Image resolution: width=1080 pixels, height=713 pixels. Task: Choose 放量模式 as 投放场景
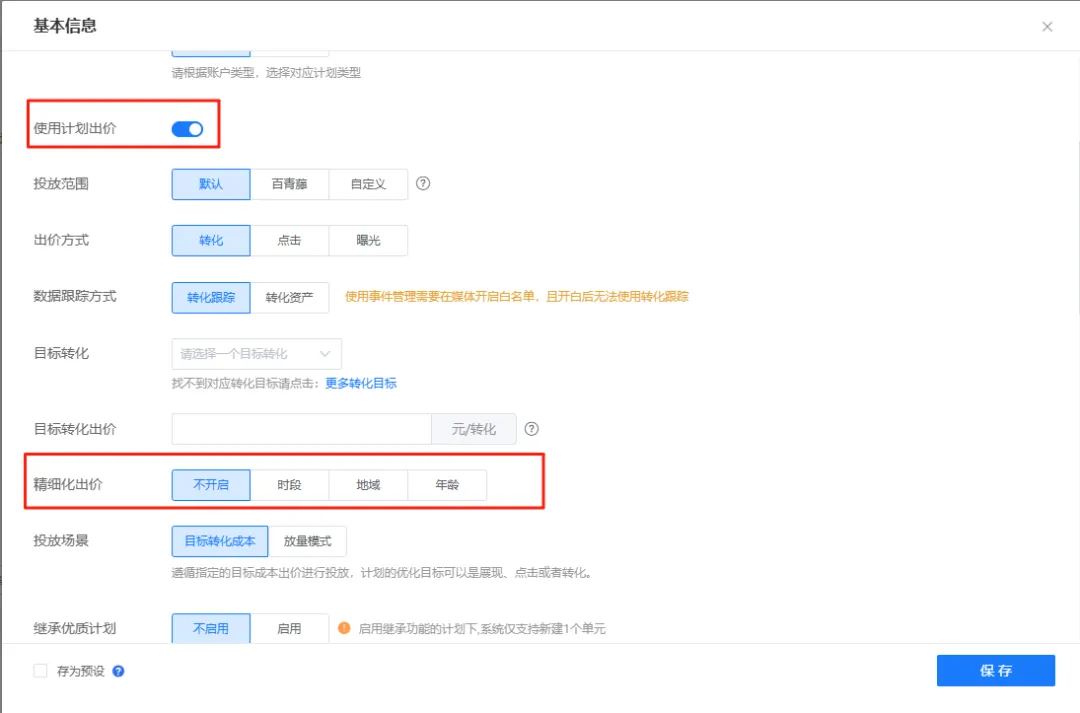(x=307, y=541)
